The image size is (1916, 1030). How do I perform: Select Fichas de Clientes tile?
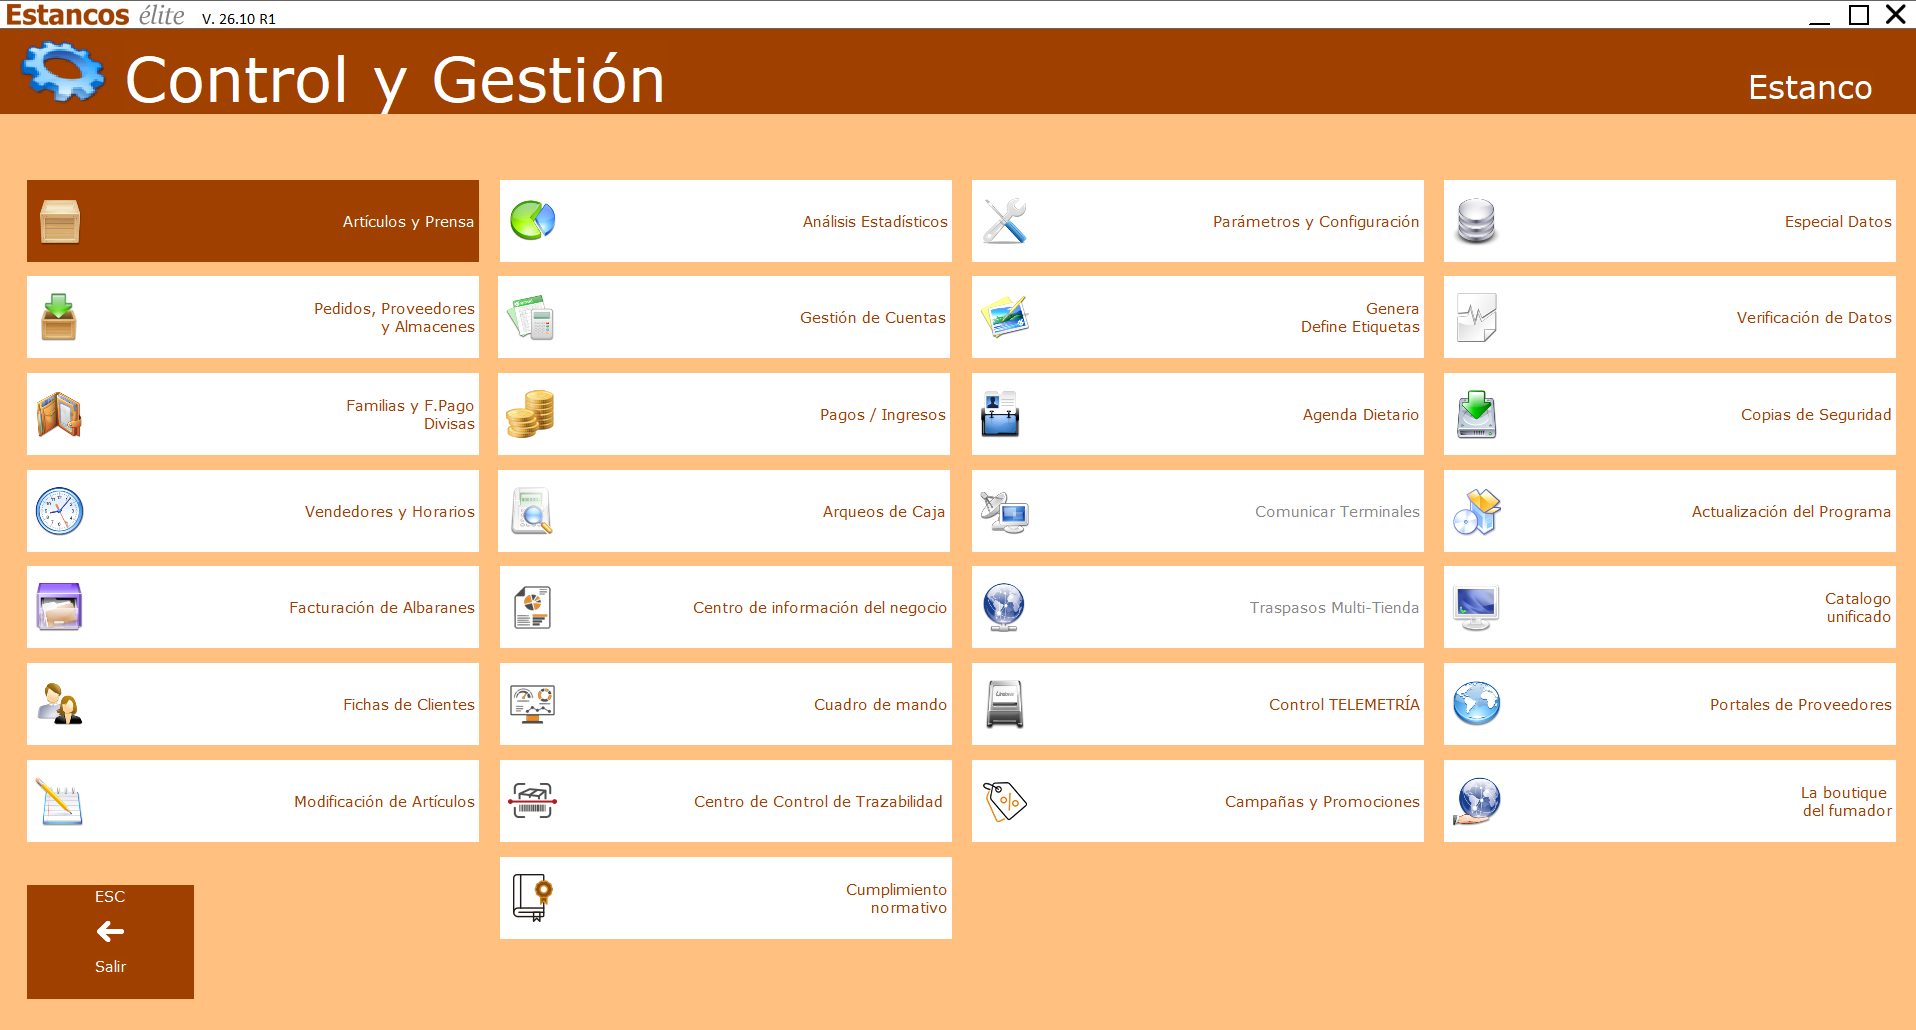point(253,704)
